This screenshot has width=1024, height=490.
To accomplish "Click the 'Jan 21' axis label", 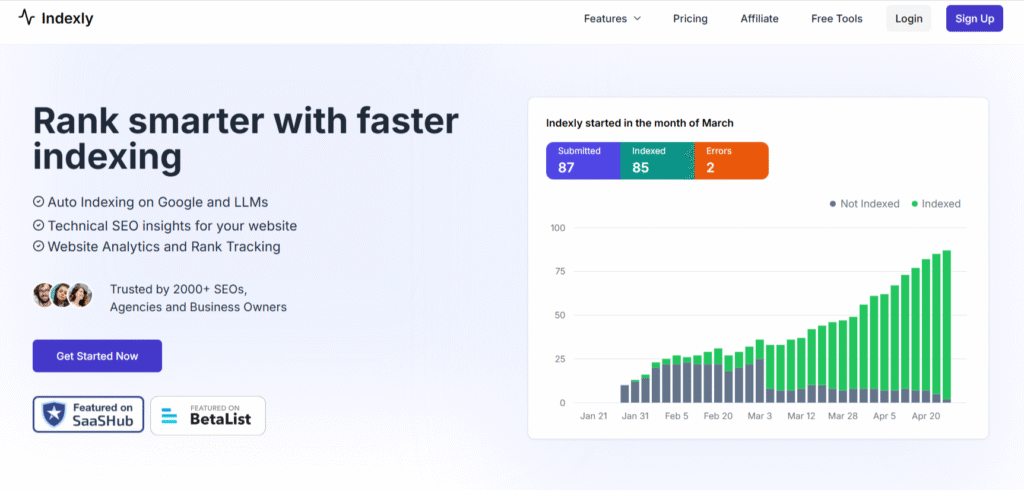I will 594,416.
